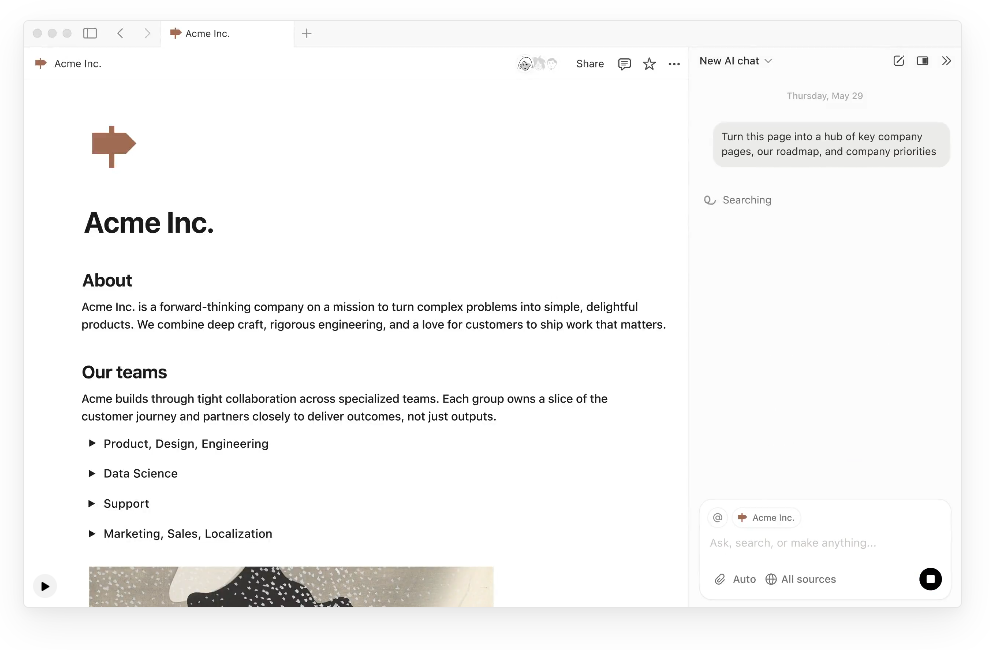
Task: Click the Share button
Action: point(590,64)
